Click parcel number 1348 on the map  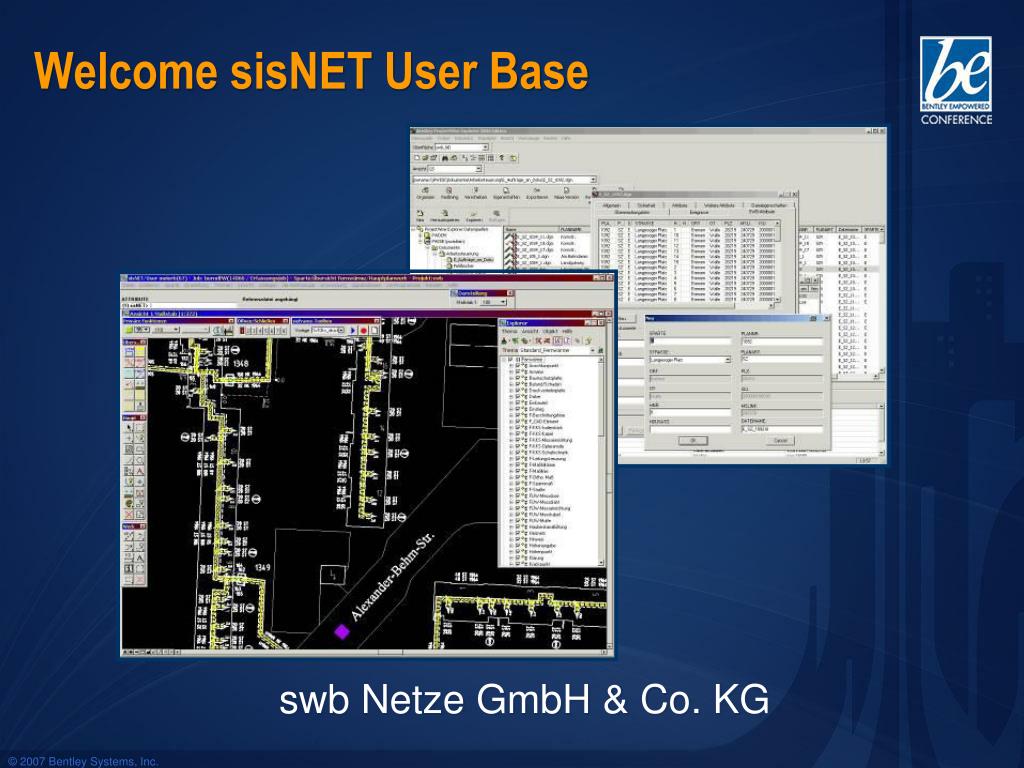pos(241,363)
